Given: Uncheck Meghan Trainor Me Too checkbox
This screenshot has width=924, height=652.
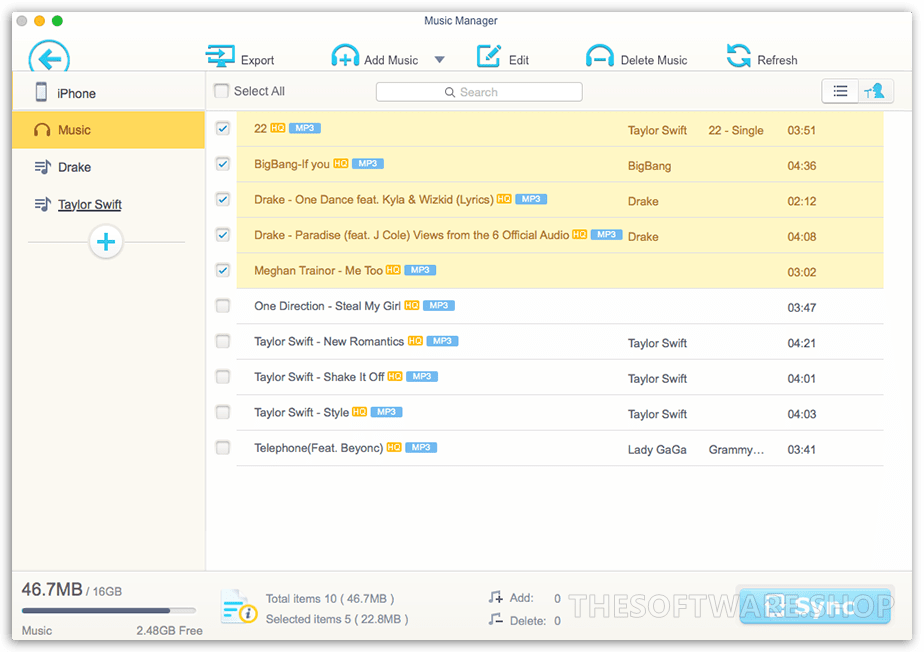Looking at the screenshot, I should click(223, 270).
